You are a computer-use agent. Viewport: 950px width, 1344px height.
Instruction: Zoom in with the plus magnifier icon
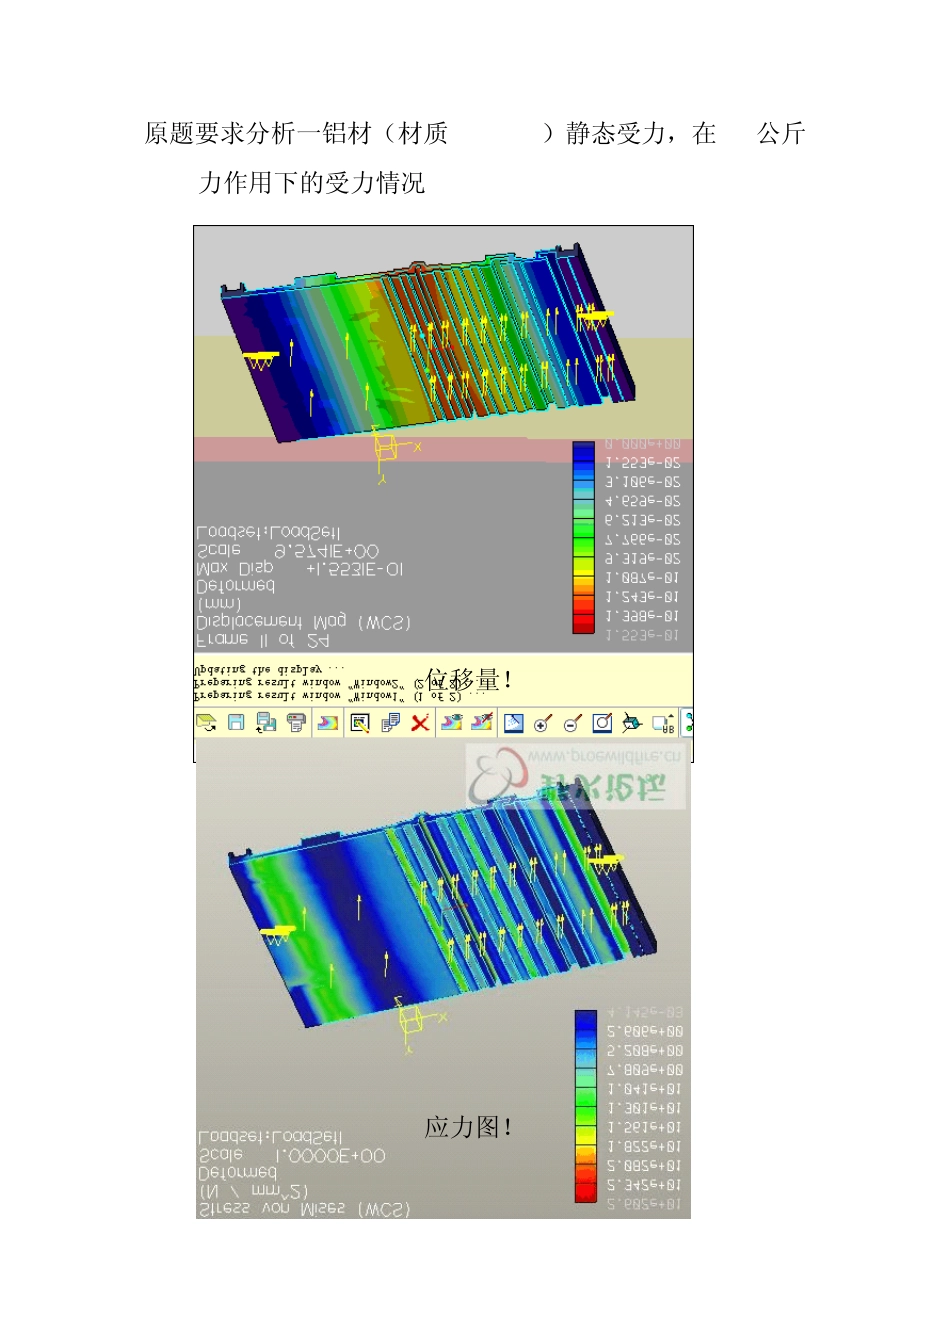click(x=543, y=722)
